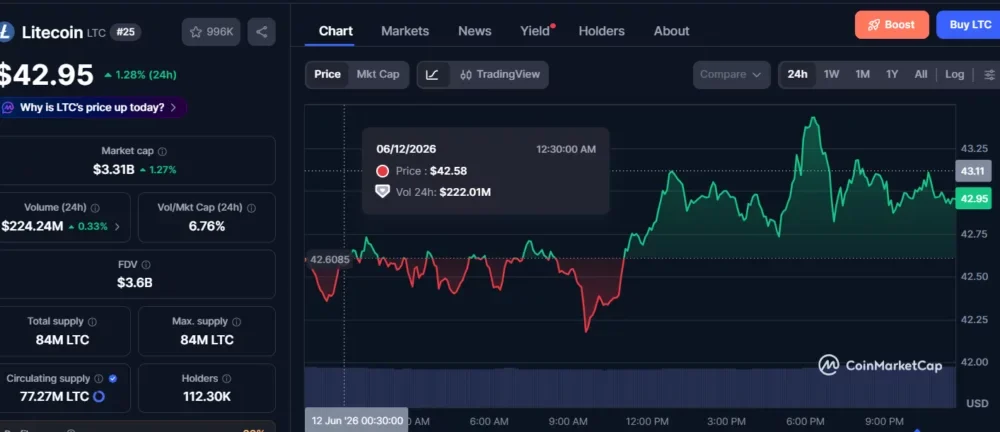Viewport: 1000px width, 432px height.
Task: Switch to TradingView candlestick chart
Action: click(499, 75)
